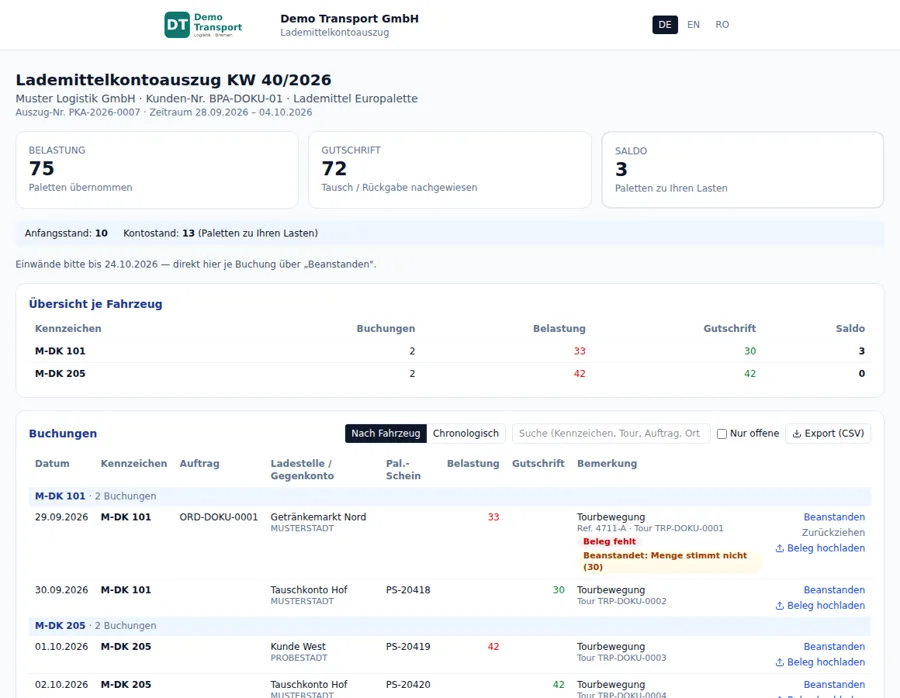This screenshot has height=698, width=900.
Task: Click pallet slip PS-20419
Action: (x=408, y=647)
